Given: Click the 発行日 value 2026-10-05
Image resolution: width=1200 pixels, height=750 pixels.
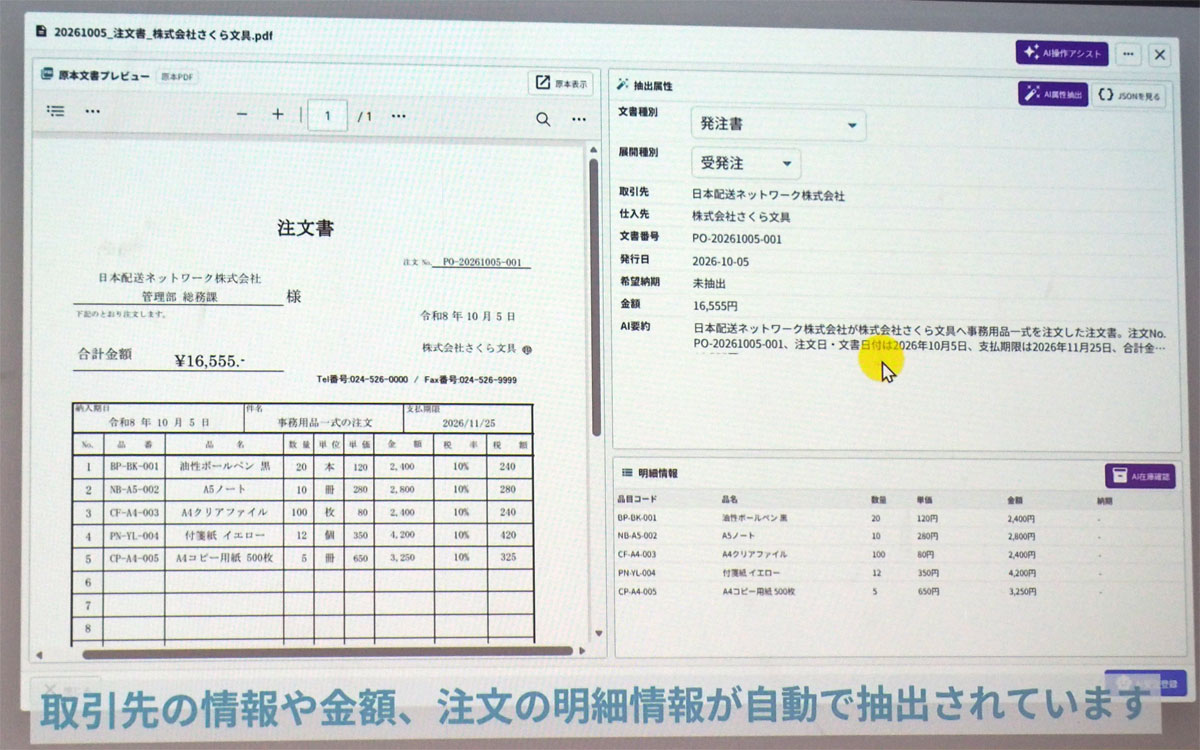Looking at the screenshot, I should pyautogui.click(x=720, y=261).
